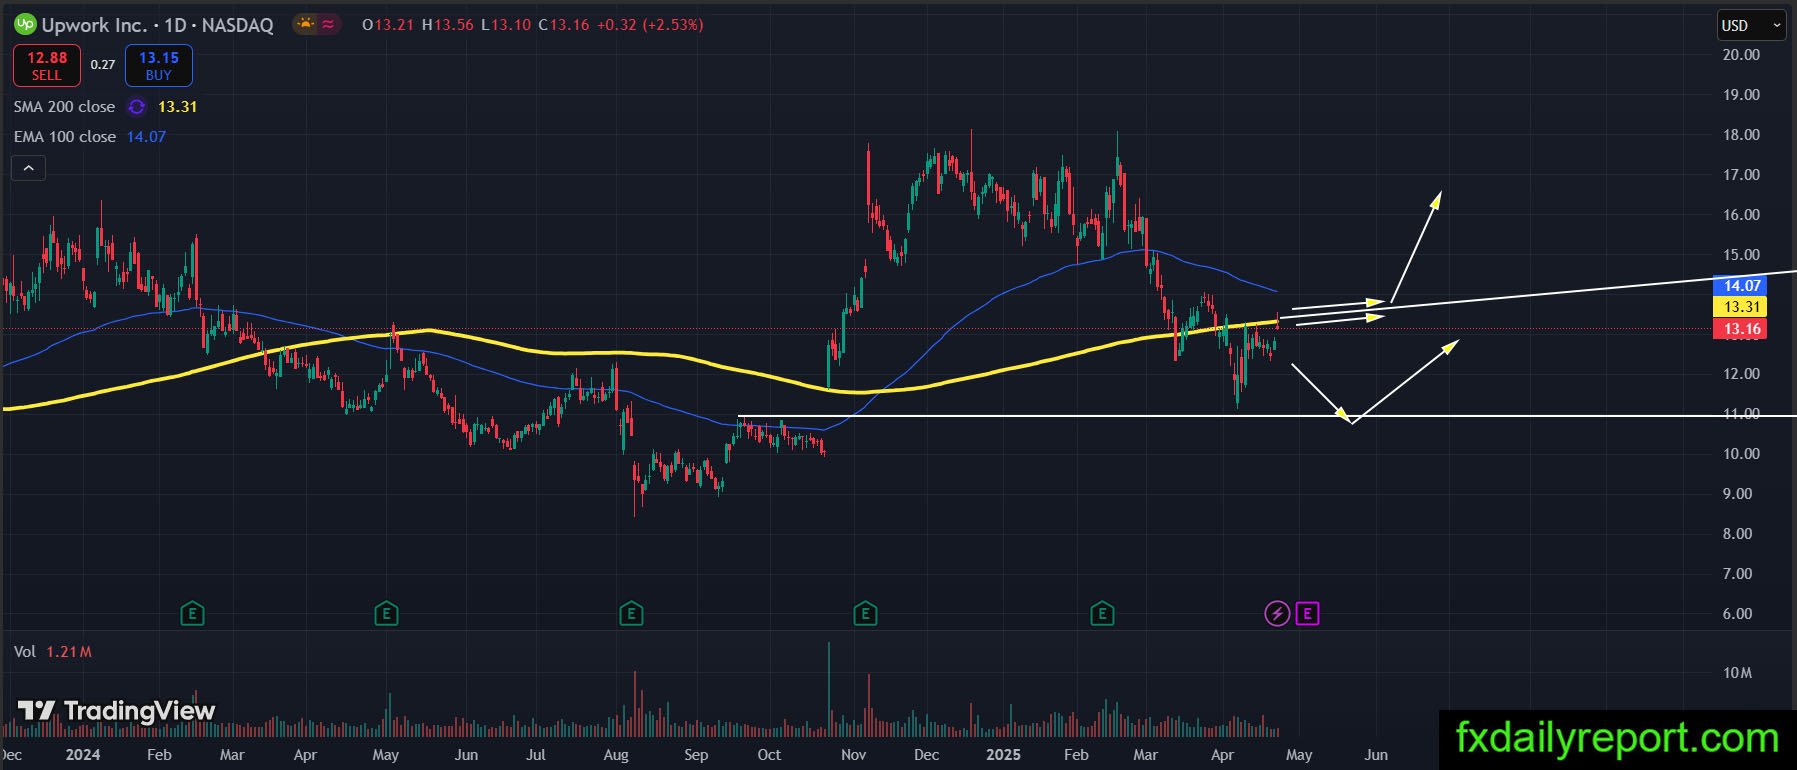This screenshot has width=1797, height=770.
Task: Click the Nov label on the time axis
Action: 854,755
